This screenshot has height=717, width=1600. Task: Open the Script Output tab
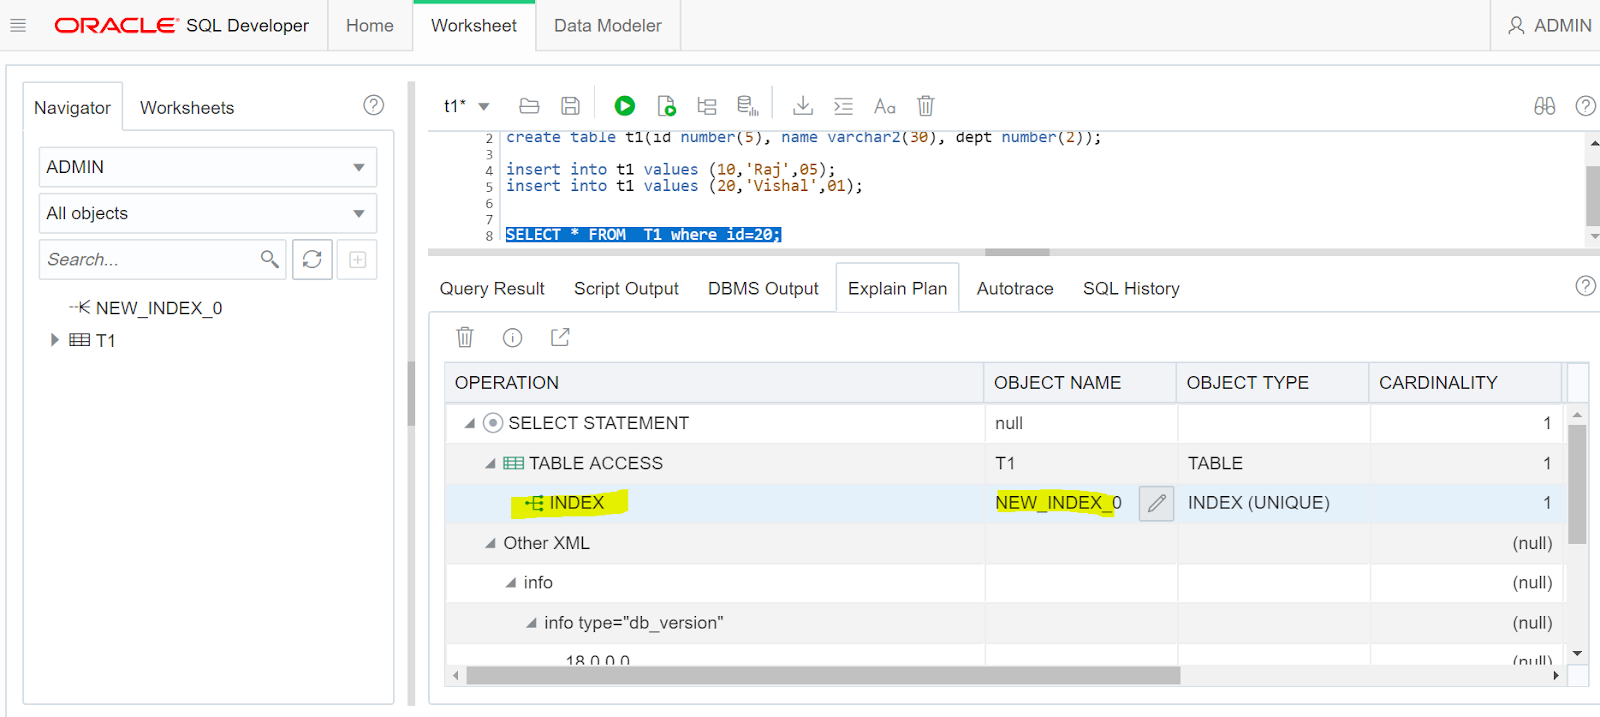pos(626,289)
